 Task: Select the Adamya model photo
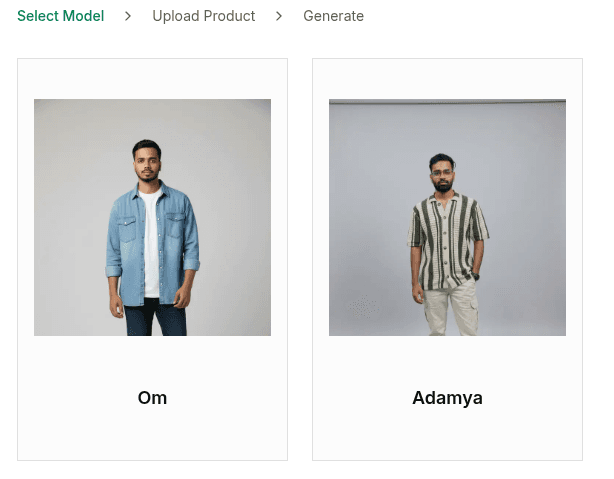[x=447, y=217]
